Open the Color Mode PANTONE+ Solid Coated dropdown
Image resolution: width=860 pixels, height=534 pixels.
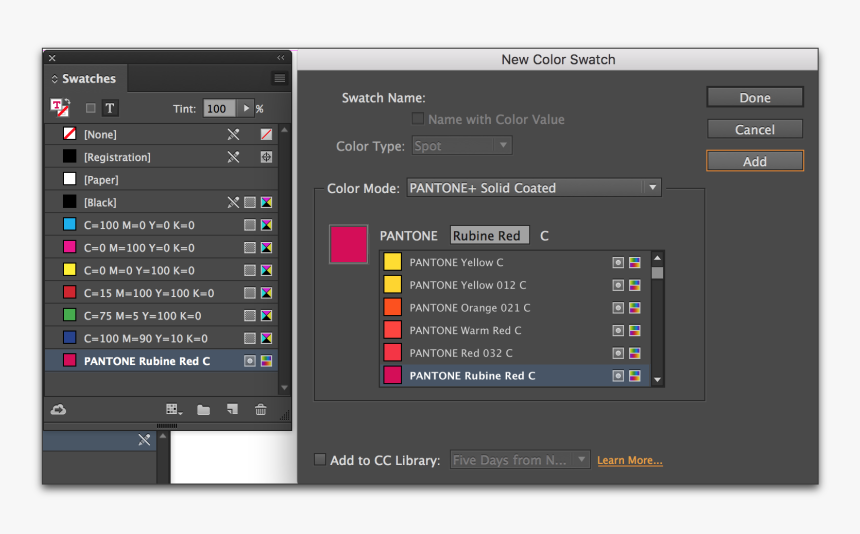click(x=534, y=188)
